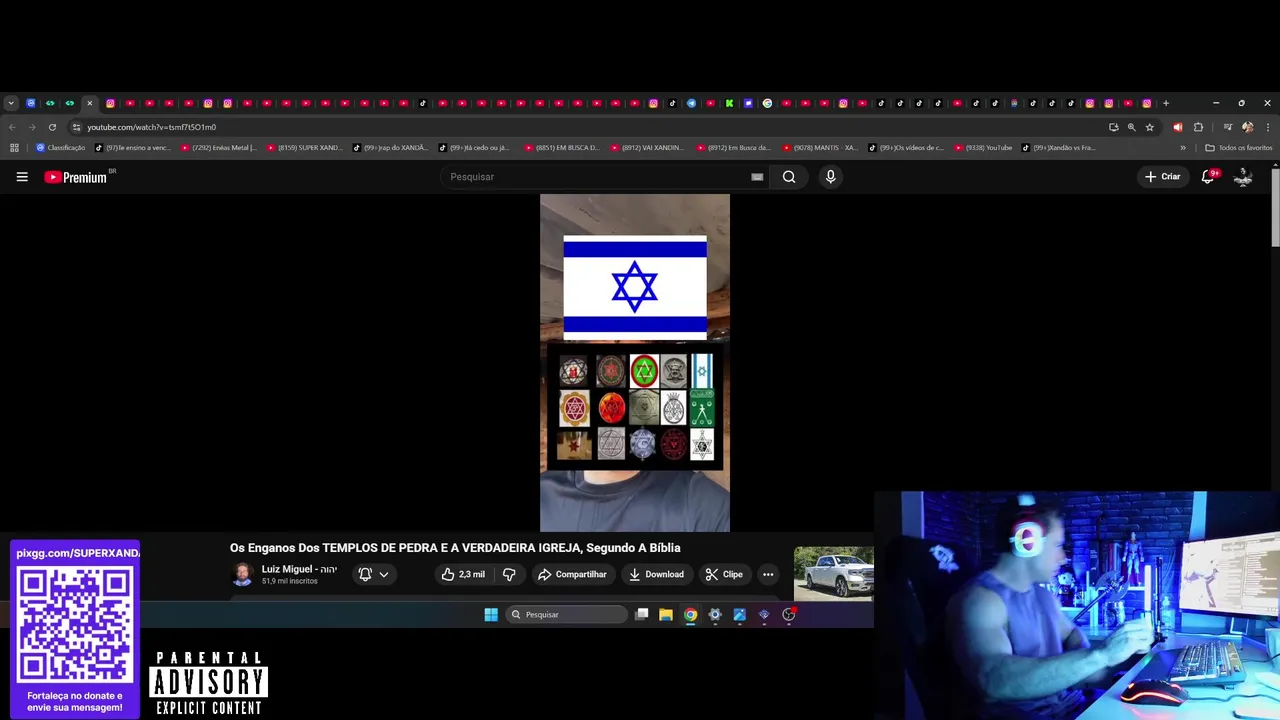Open a new tab with plus button
The image size is (1280, 720).
click(1166, 103)
